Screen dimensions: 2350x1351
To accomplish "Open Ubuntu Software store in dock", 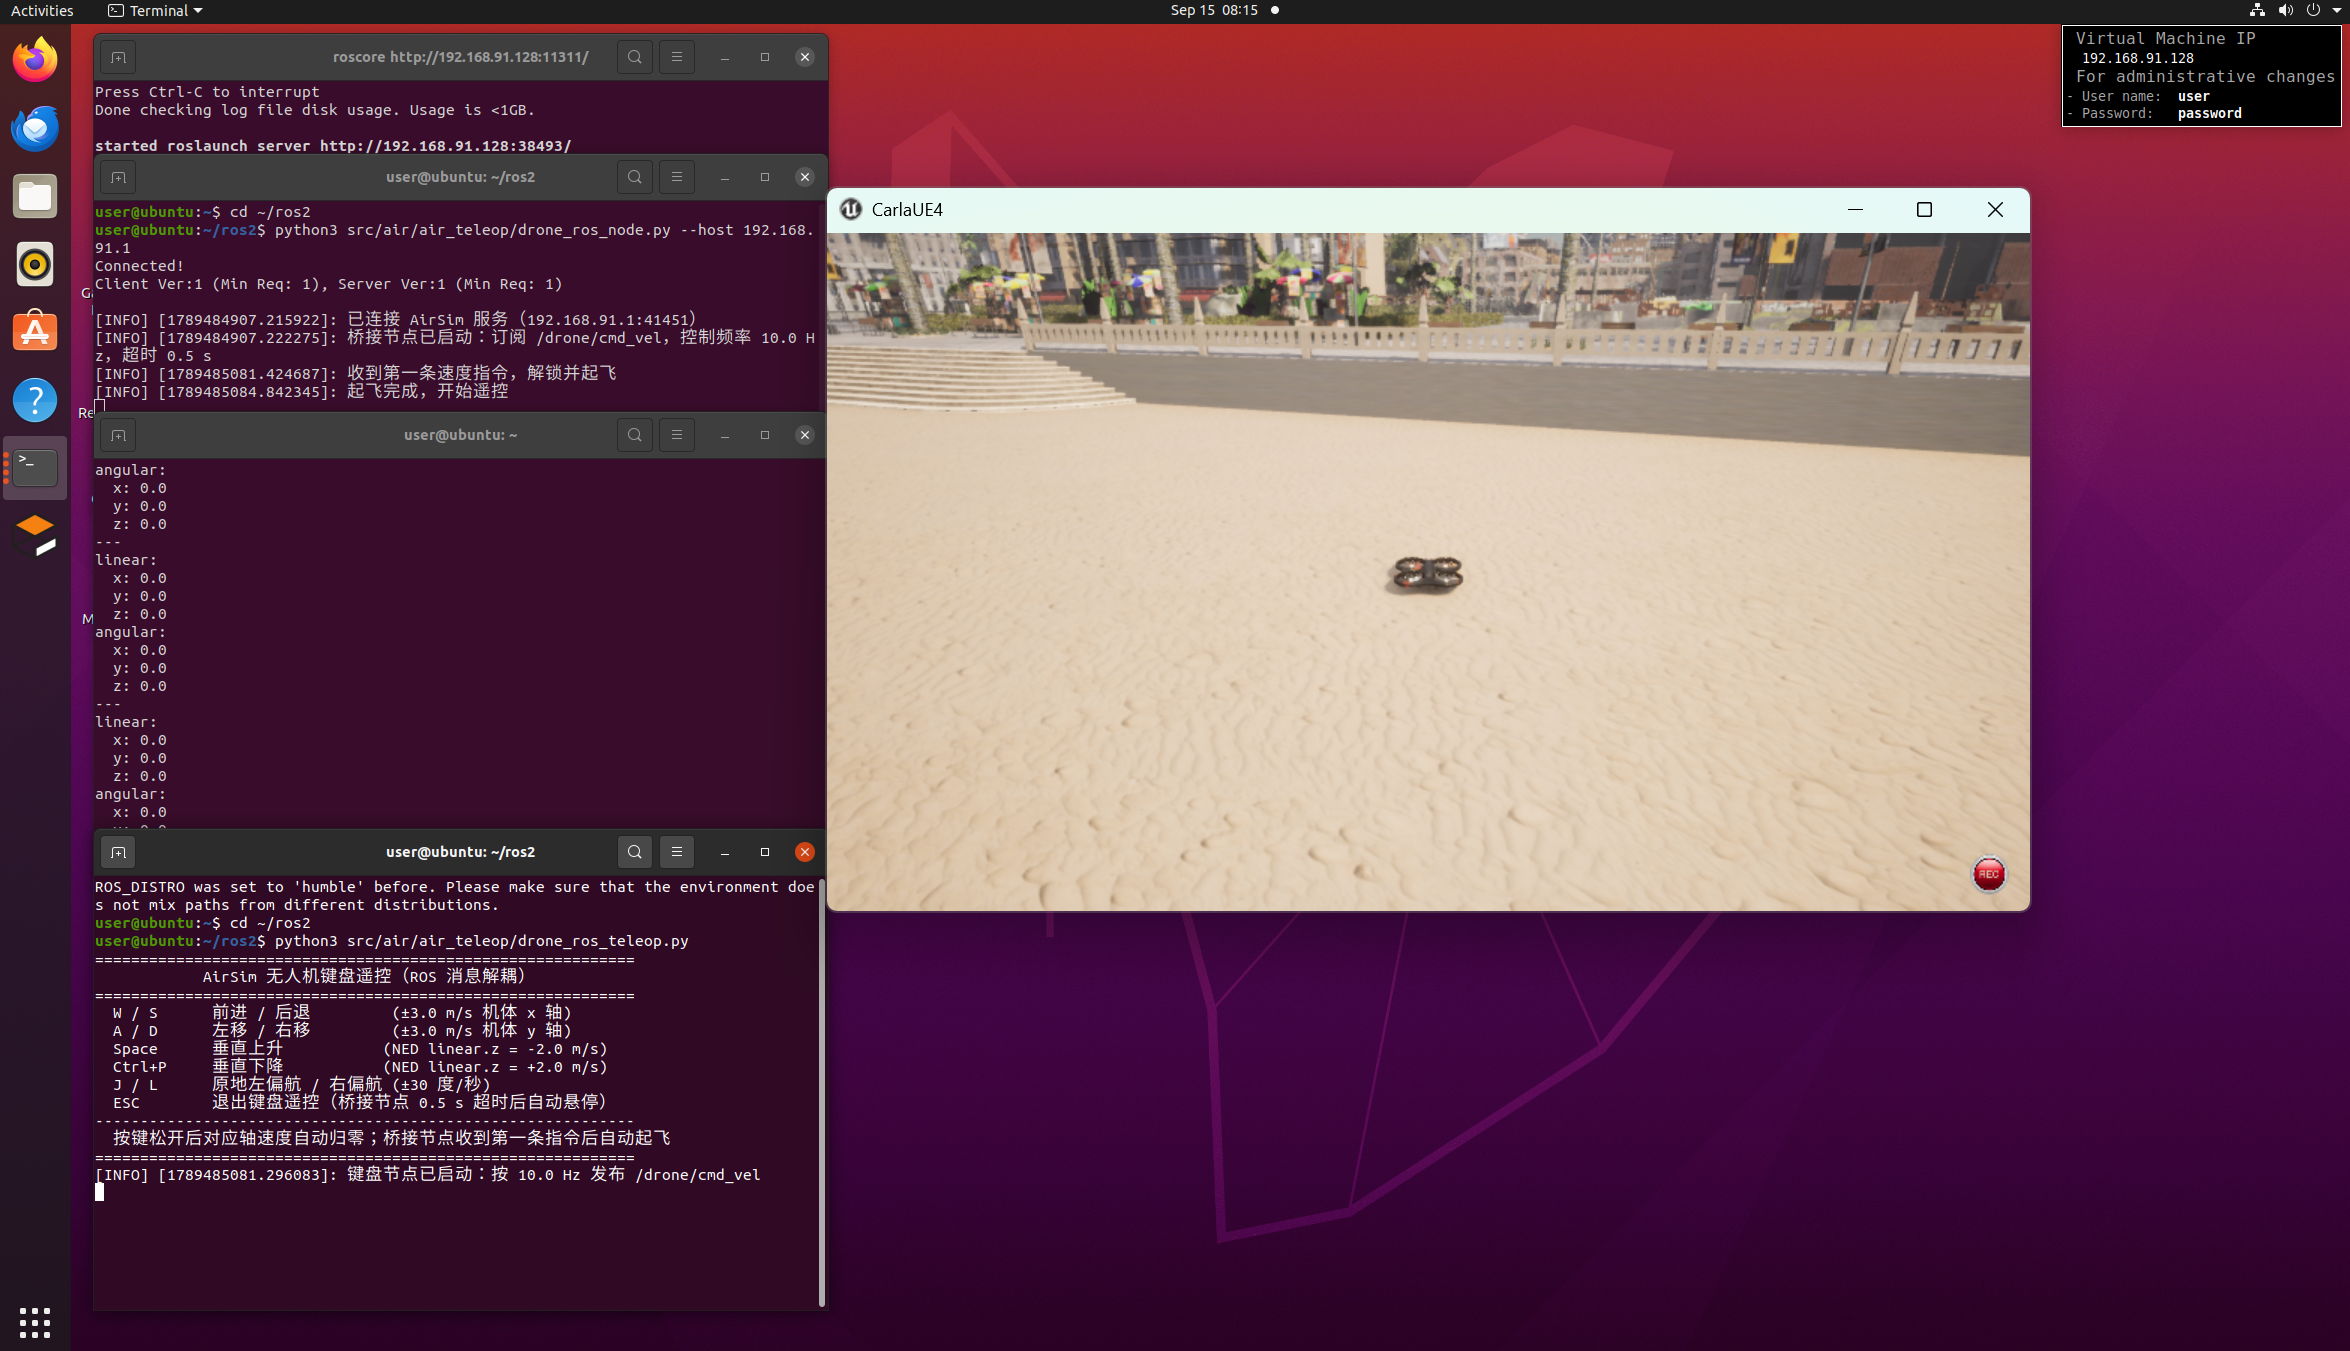I will tap(35, 332).
